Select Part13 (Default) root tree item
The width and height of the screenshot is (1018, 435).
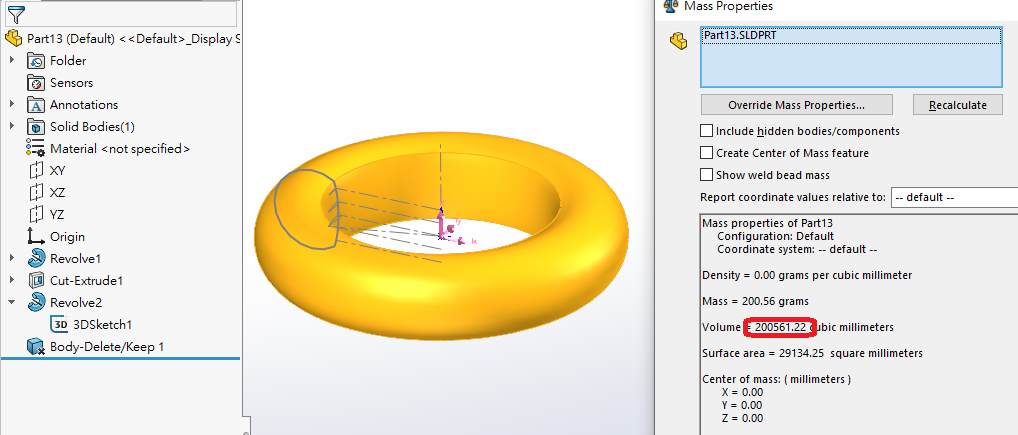pos(133,39)
